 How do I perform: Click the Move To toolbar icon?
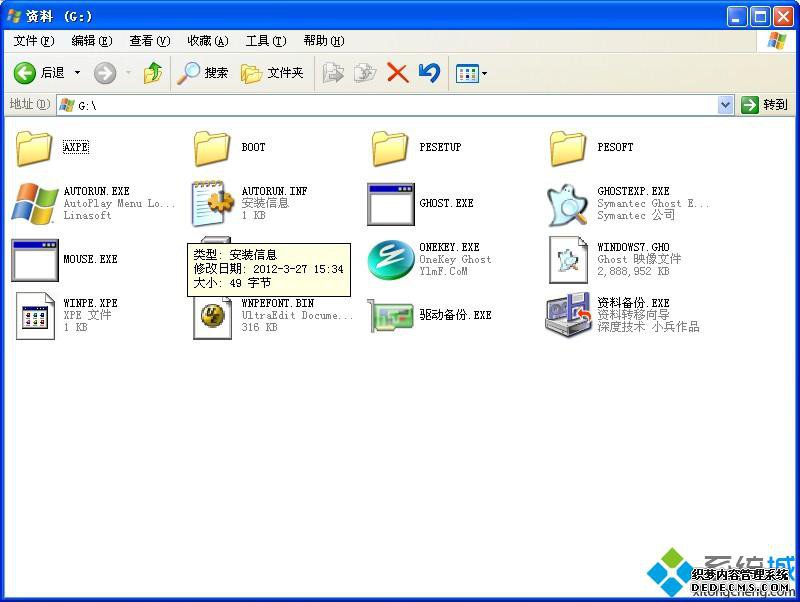coord(333,73)
